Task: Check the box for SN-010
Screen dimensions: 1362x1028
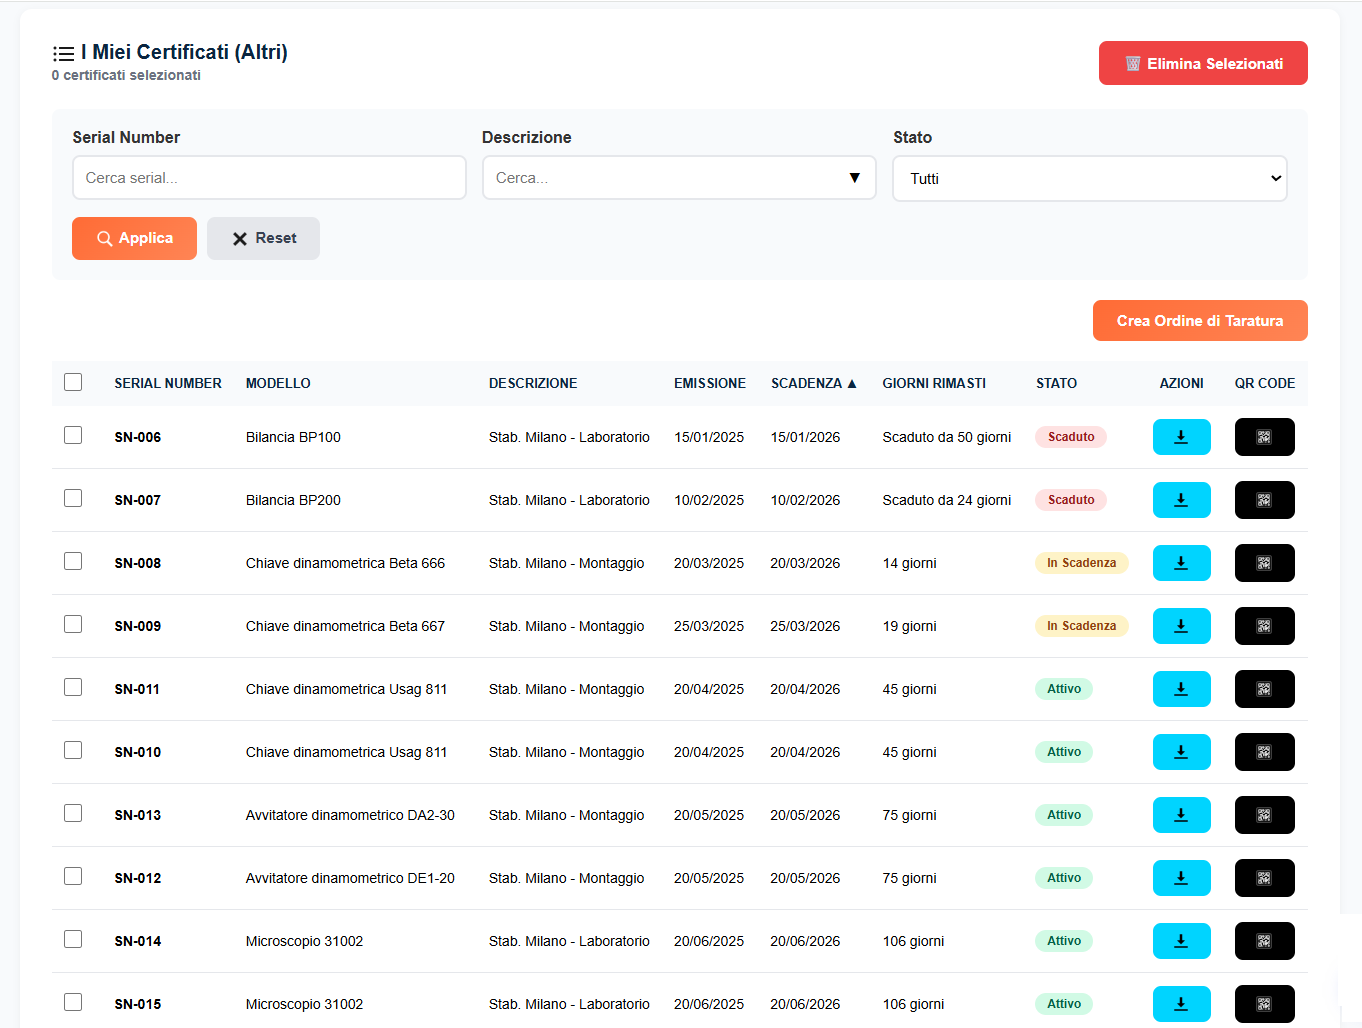Action: [x=73, y=750]
